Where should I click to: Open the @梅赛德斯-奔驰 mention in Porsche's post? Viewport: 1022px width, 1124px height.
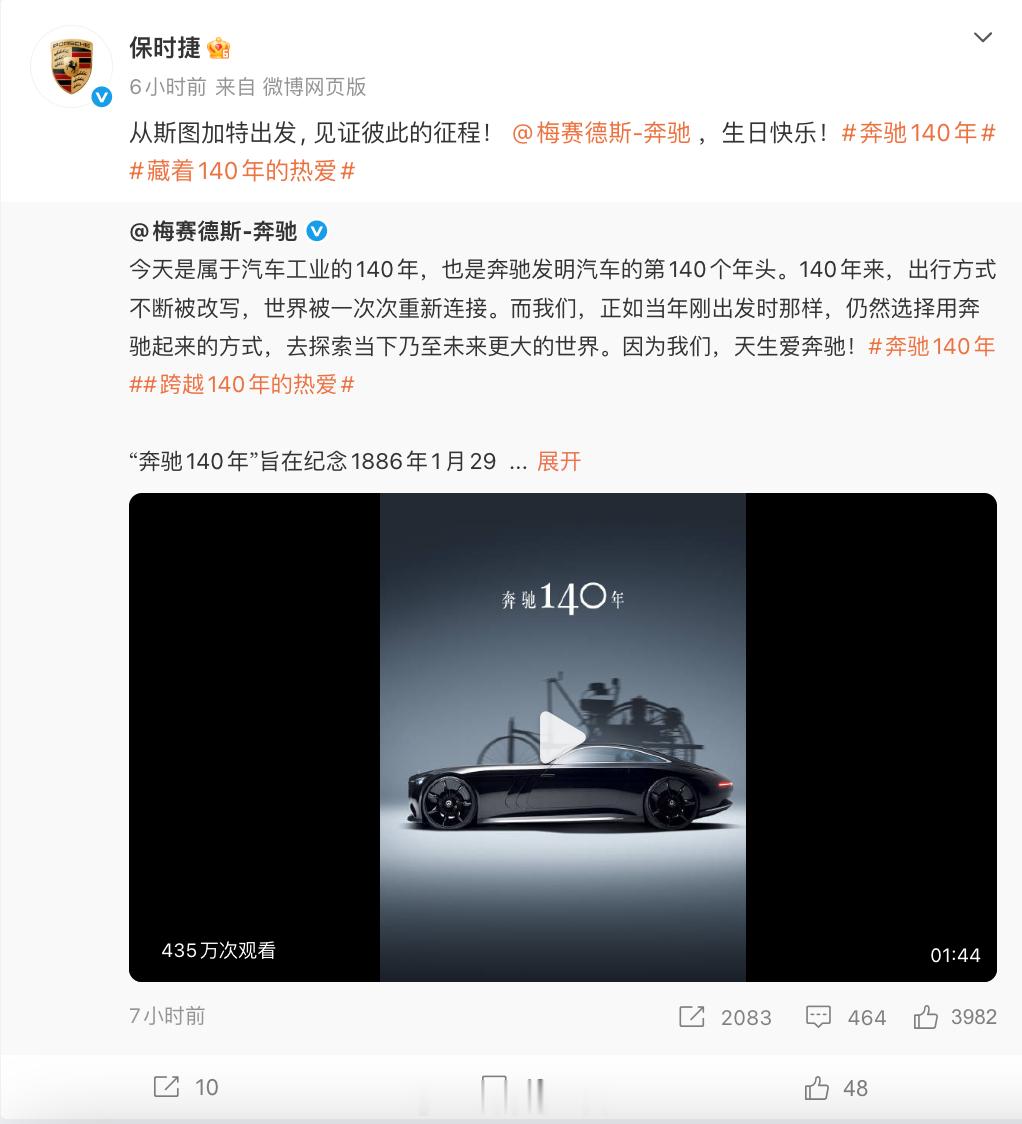click(x=601, y=133)
